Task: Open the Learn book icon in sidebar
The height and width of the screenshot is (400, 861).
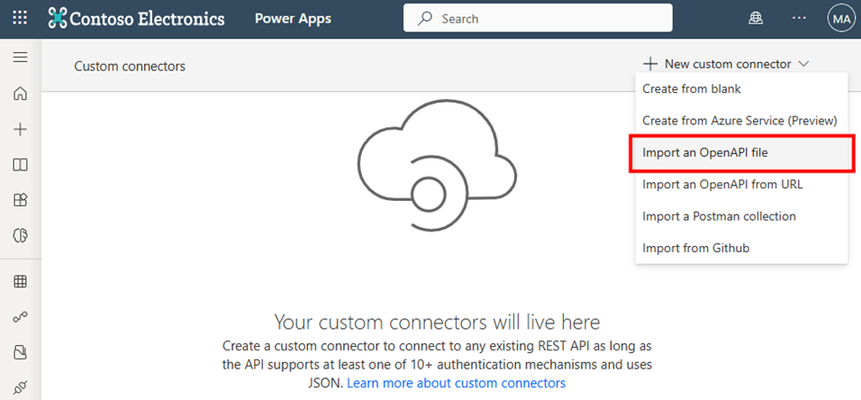Action: (x=20, y=165)
